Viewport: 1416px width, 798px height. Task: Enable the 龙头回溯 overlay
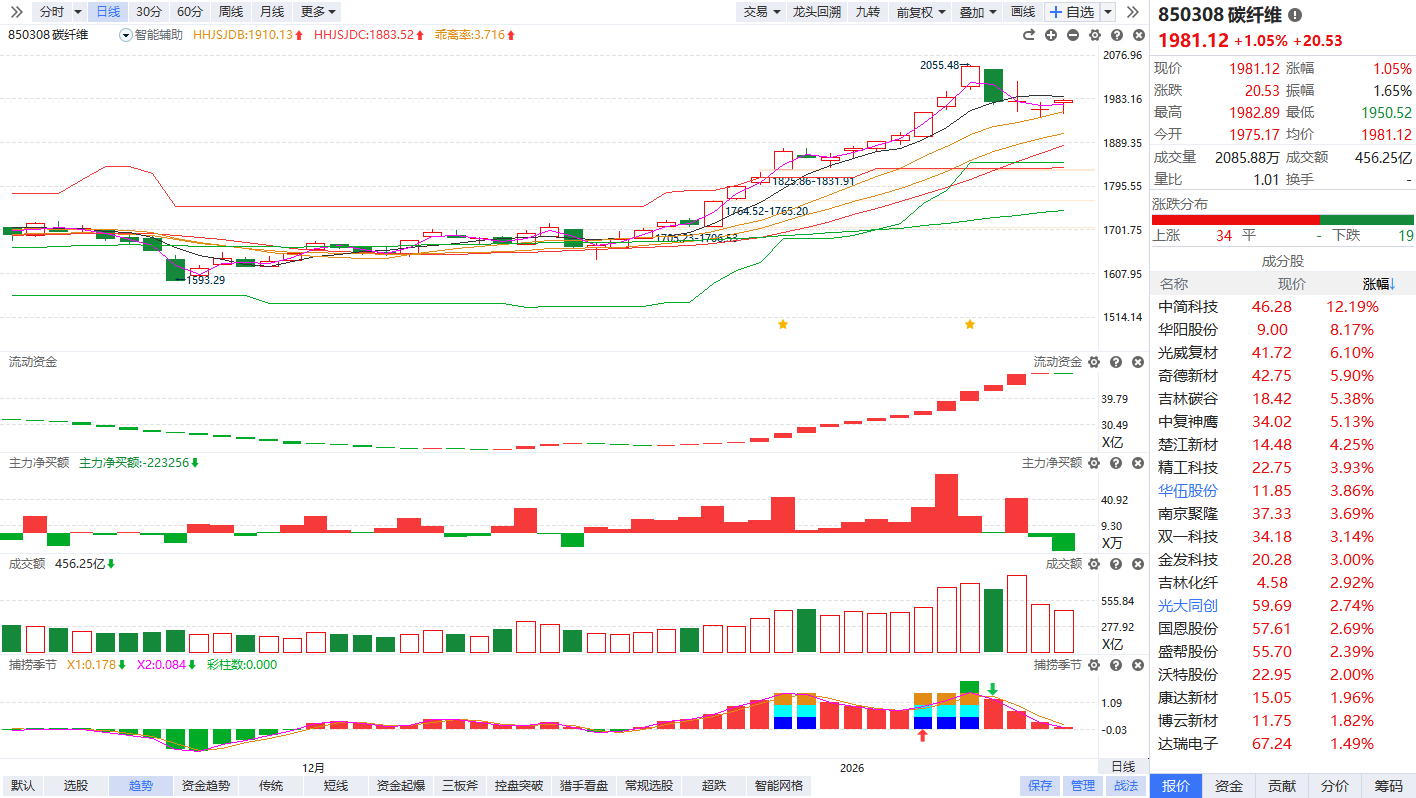[x=816, y=12]
